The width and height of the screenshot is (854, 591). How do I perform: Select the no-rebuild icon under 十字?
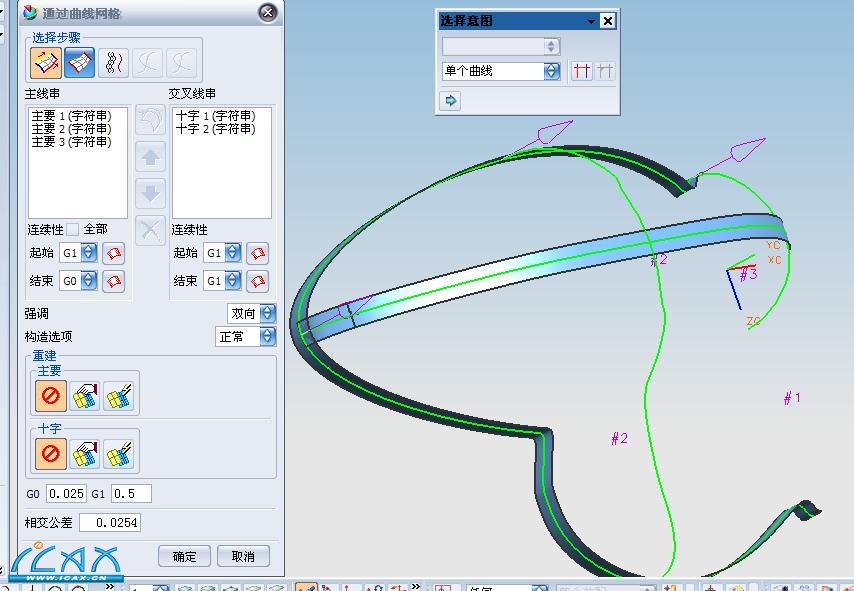pos(52,454)
